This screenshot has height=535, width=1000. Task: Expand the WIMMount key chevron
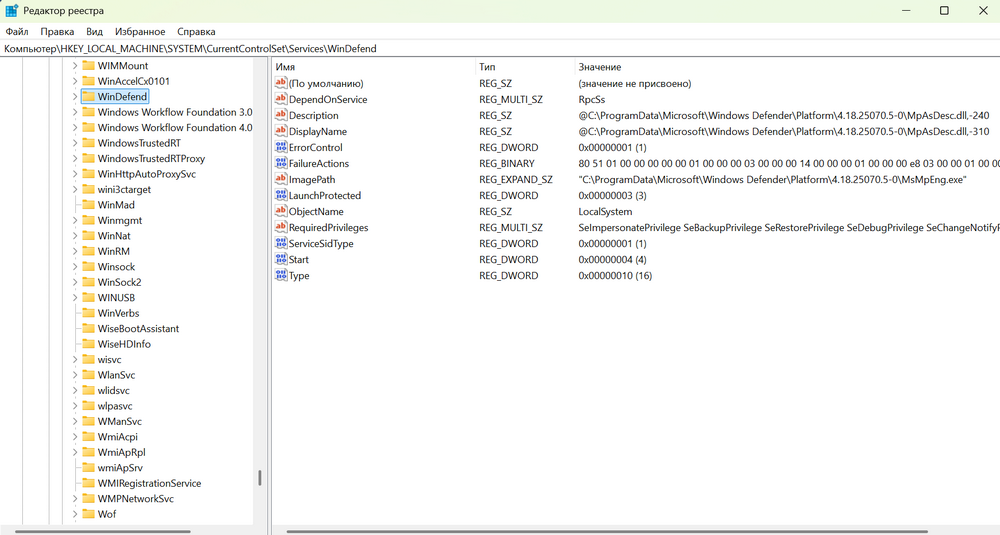pyautogui.click(x=75, y=66)
